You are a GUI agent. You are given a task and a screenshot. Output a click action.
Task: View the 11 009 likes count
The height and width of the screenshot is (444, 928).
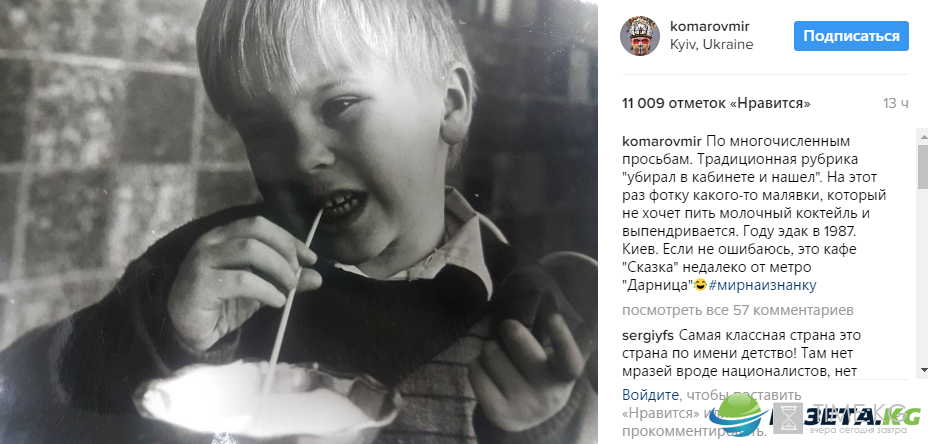(x=716, y=104)
